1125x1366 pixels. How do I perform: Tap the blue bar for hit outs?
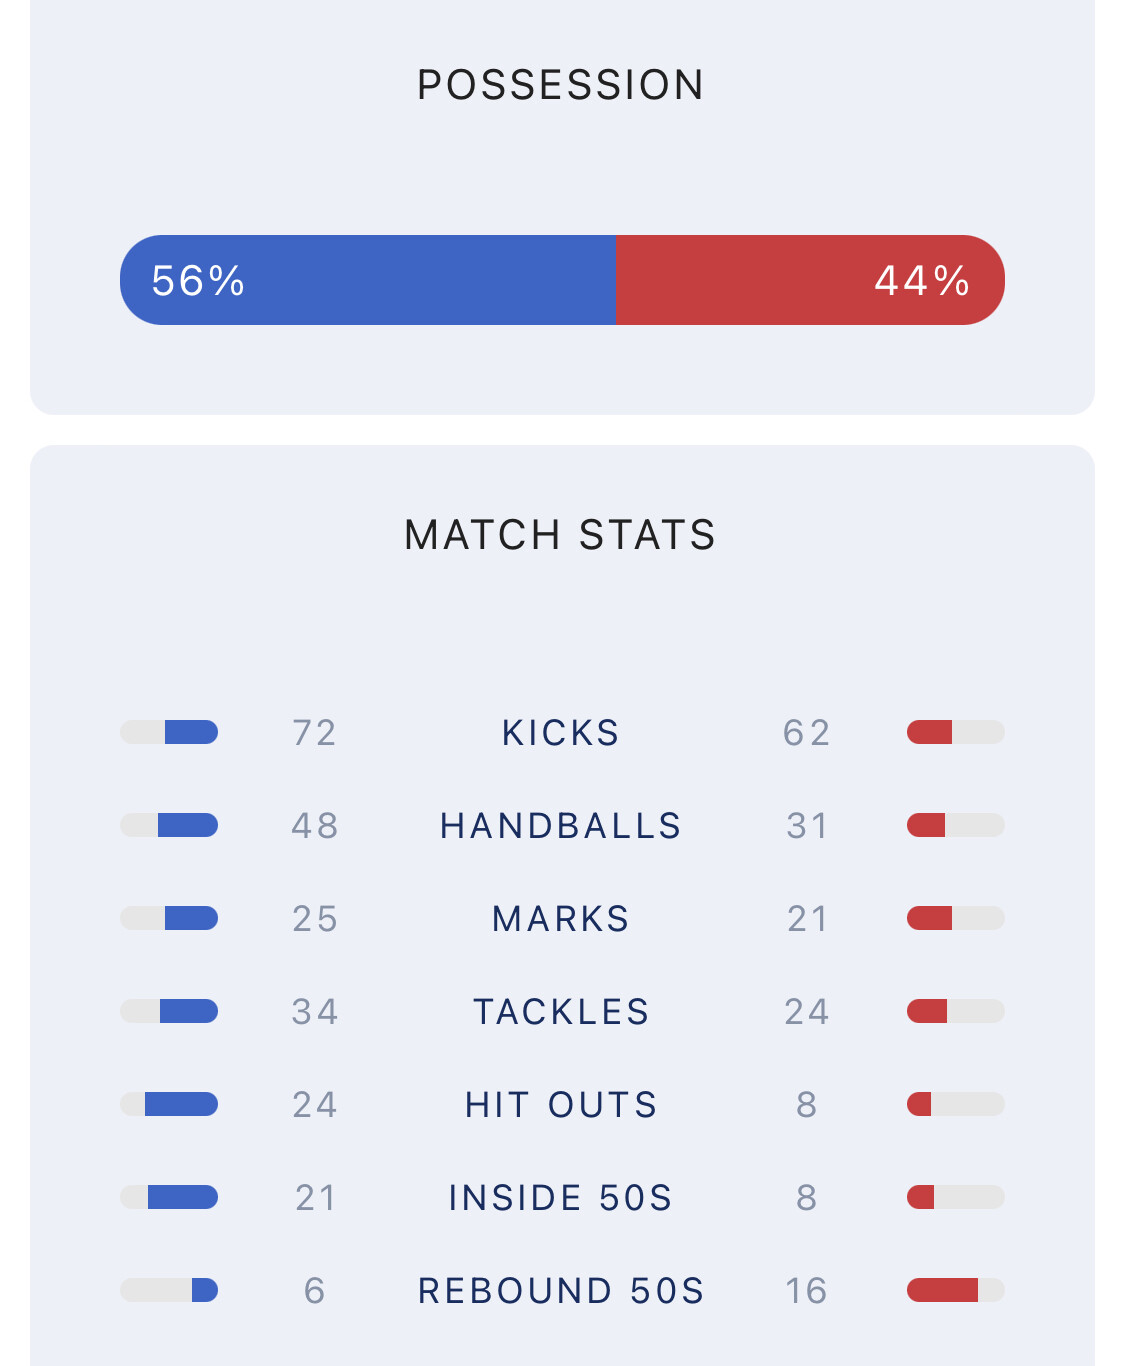point(181,1104)
